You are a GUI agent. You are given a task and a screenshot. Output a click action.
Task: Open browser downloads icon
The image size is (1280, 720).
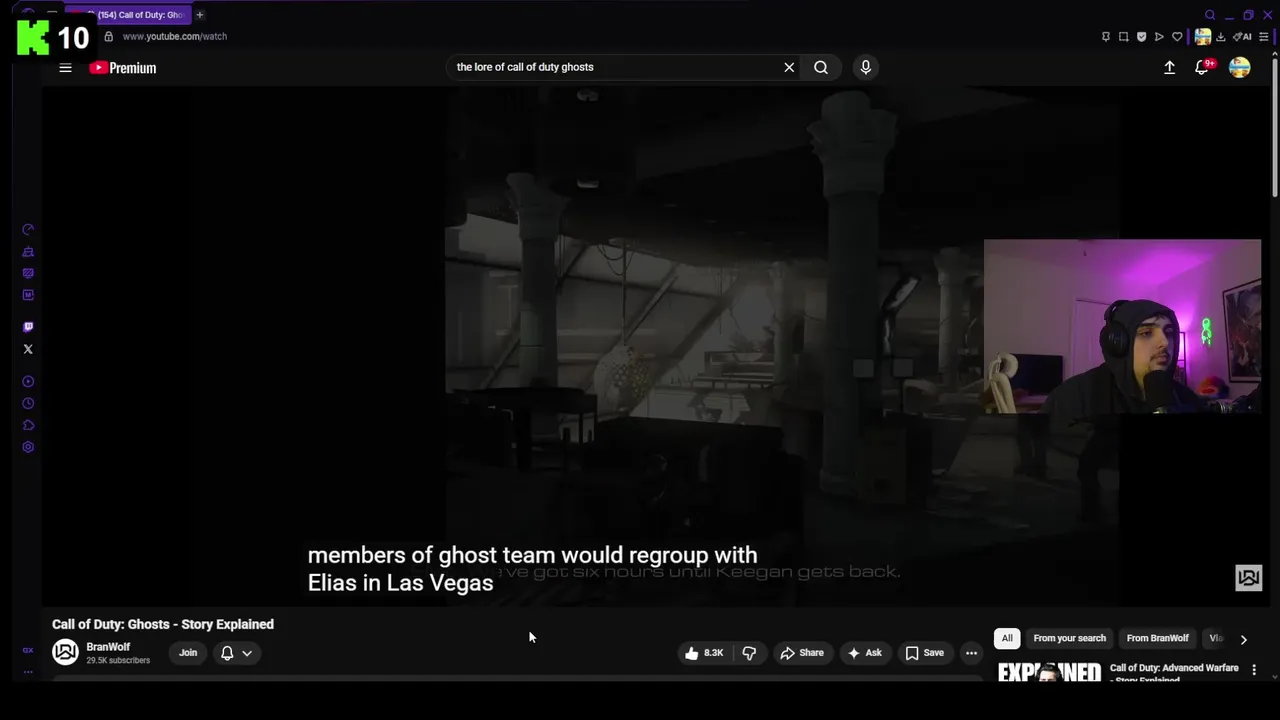(x=1221, y=37)
